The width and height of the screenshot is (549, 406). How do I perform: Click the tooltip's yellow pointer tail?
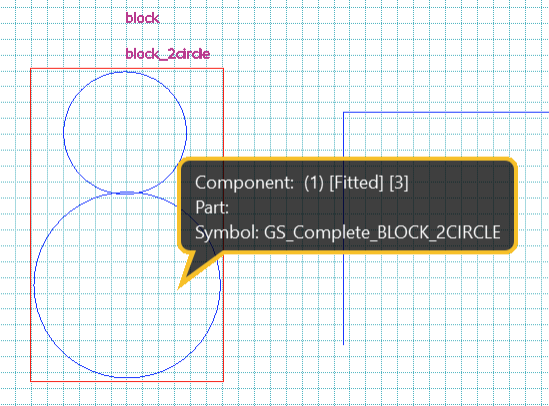[196, 268]
